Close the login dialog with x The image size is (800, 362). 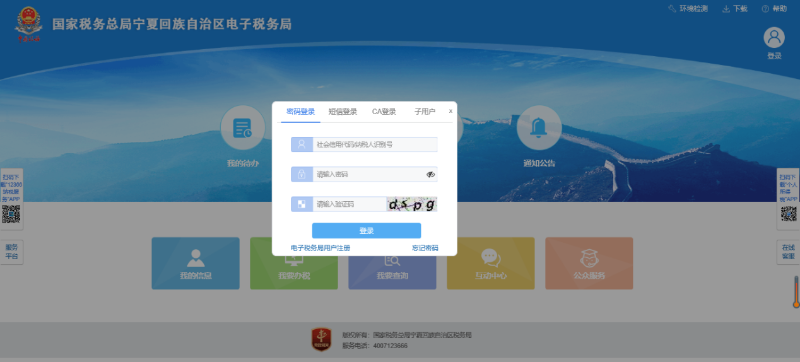click(x=451, y=111)
